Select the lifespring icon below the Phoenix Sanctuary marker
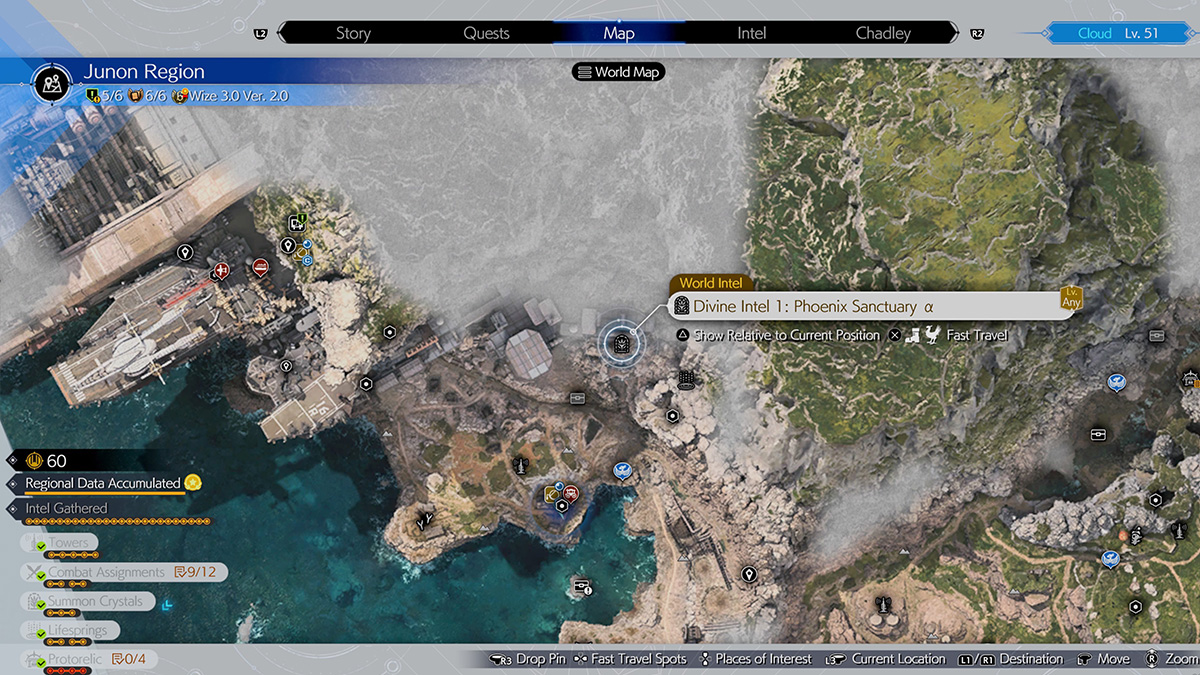The width and height of the screenshot is (1200, 675). point(686,379)
